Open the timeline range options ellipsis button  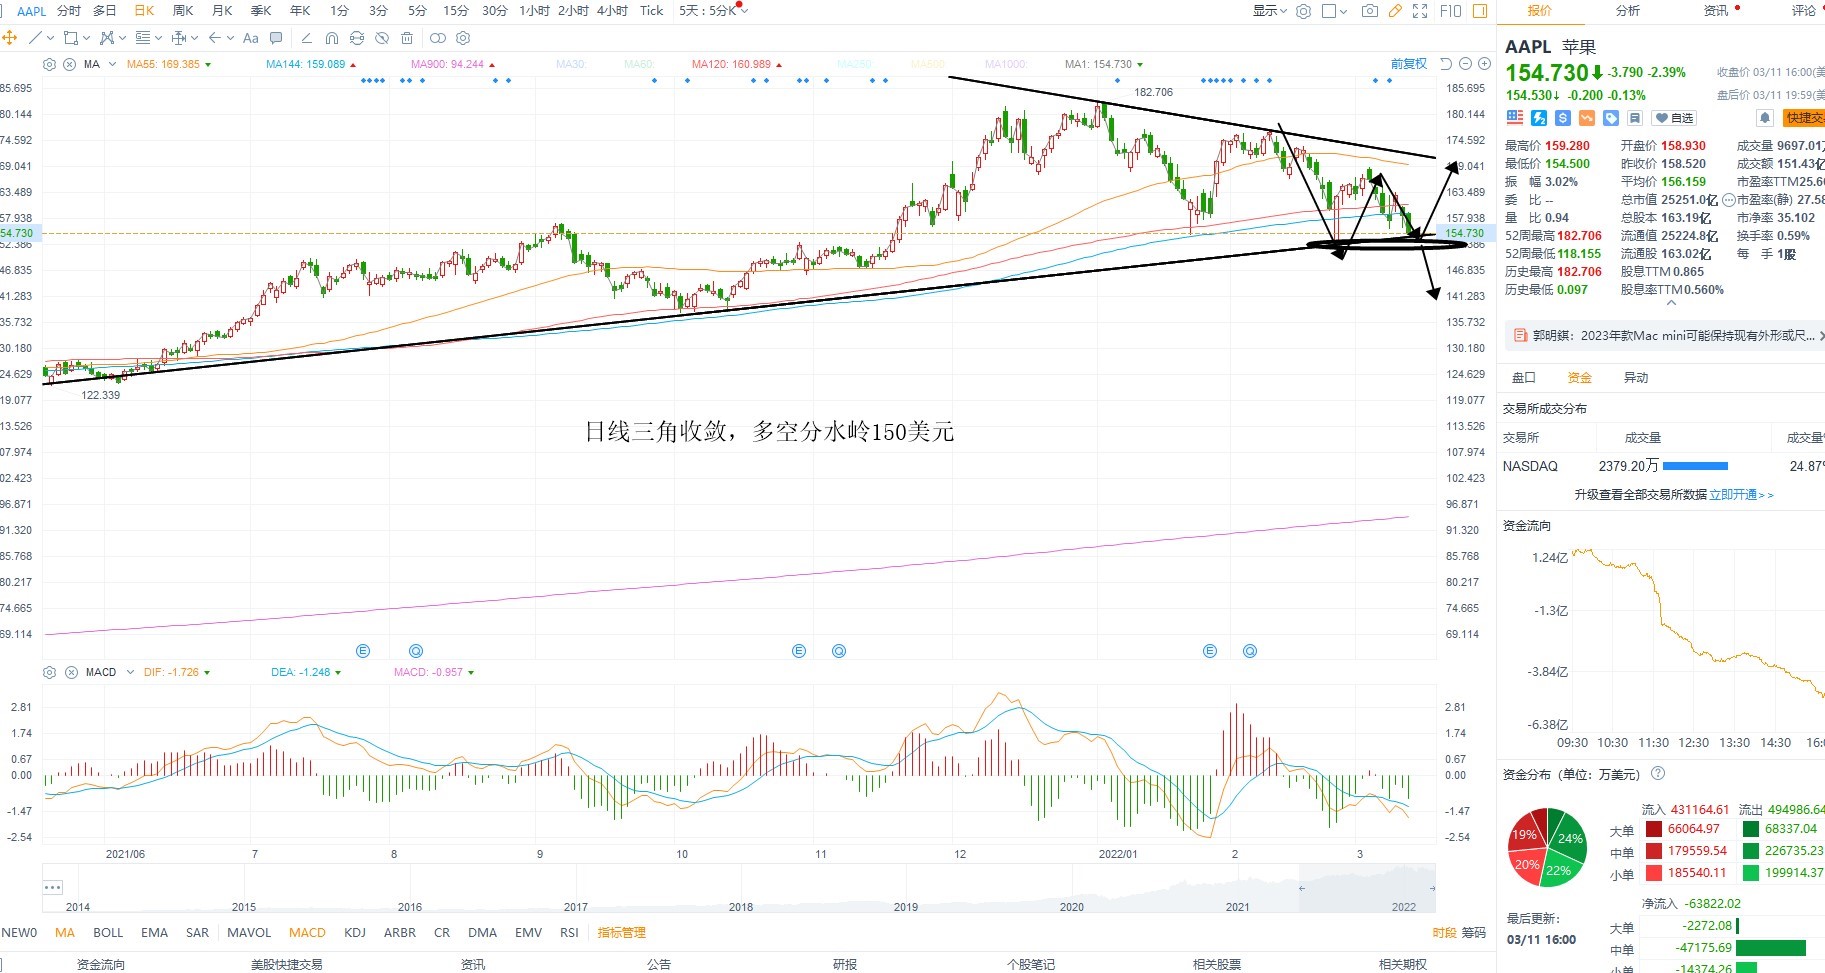(x=53, y=888)
